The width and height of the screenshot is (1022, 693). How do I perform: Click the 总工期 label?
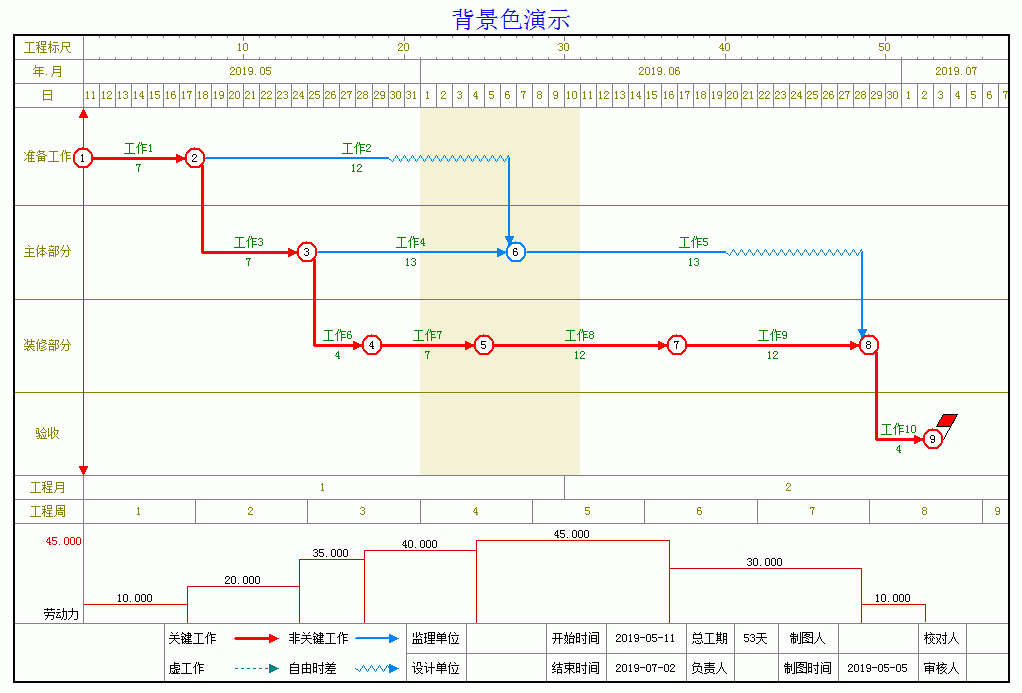(x=709, y=638)
